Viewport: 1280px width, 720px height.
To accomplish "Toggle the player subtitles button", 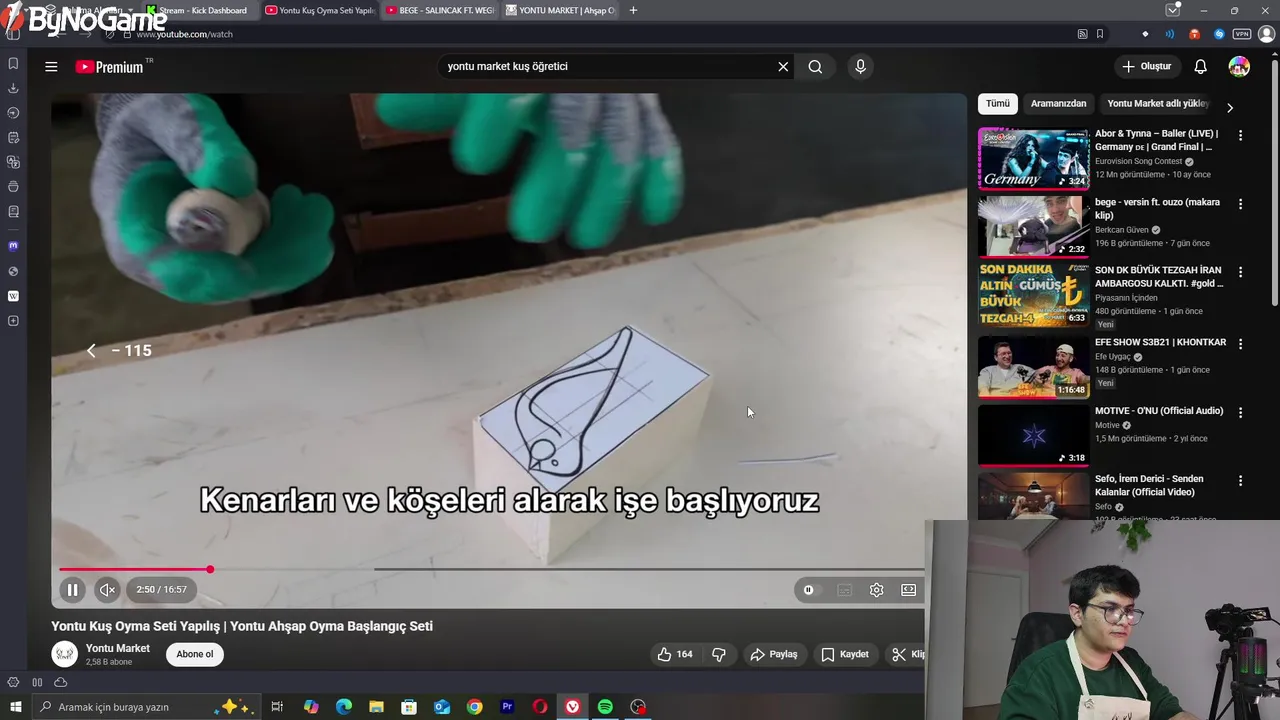I will tap(844, 590).
